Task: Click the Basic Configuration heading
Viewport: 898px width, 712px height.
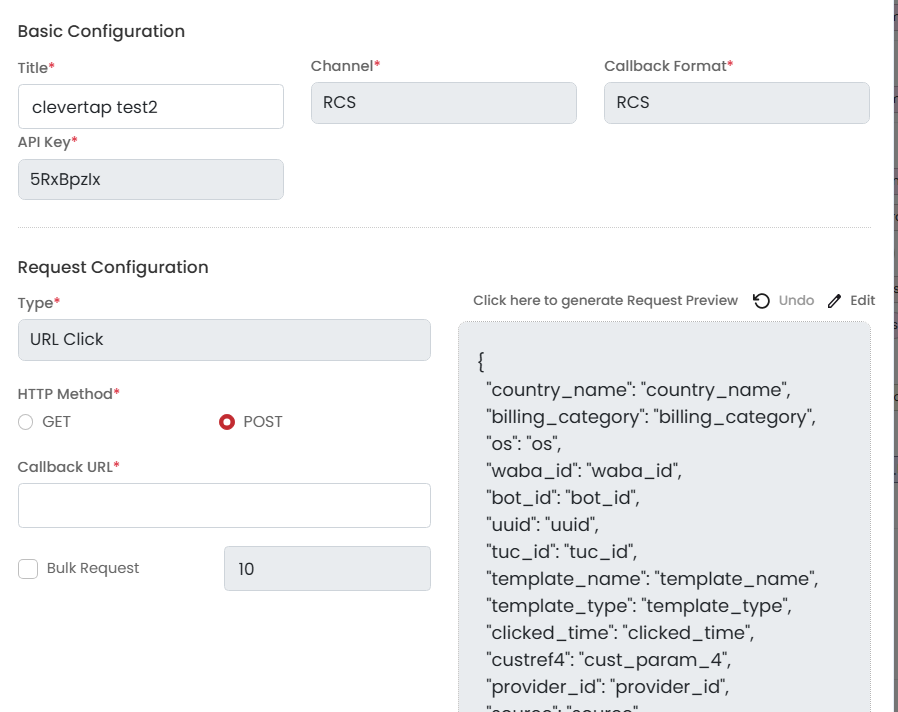Action: [101, 31]
